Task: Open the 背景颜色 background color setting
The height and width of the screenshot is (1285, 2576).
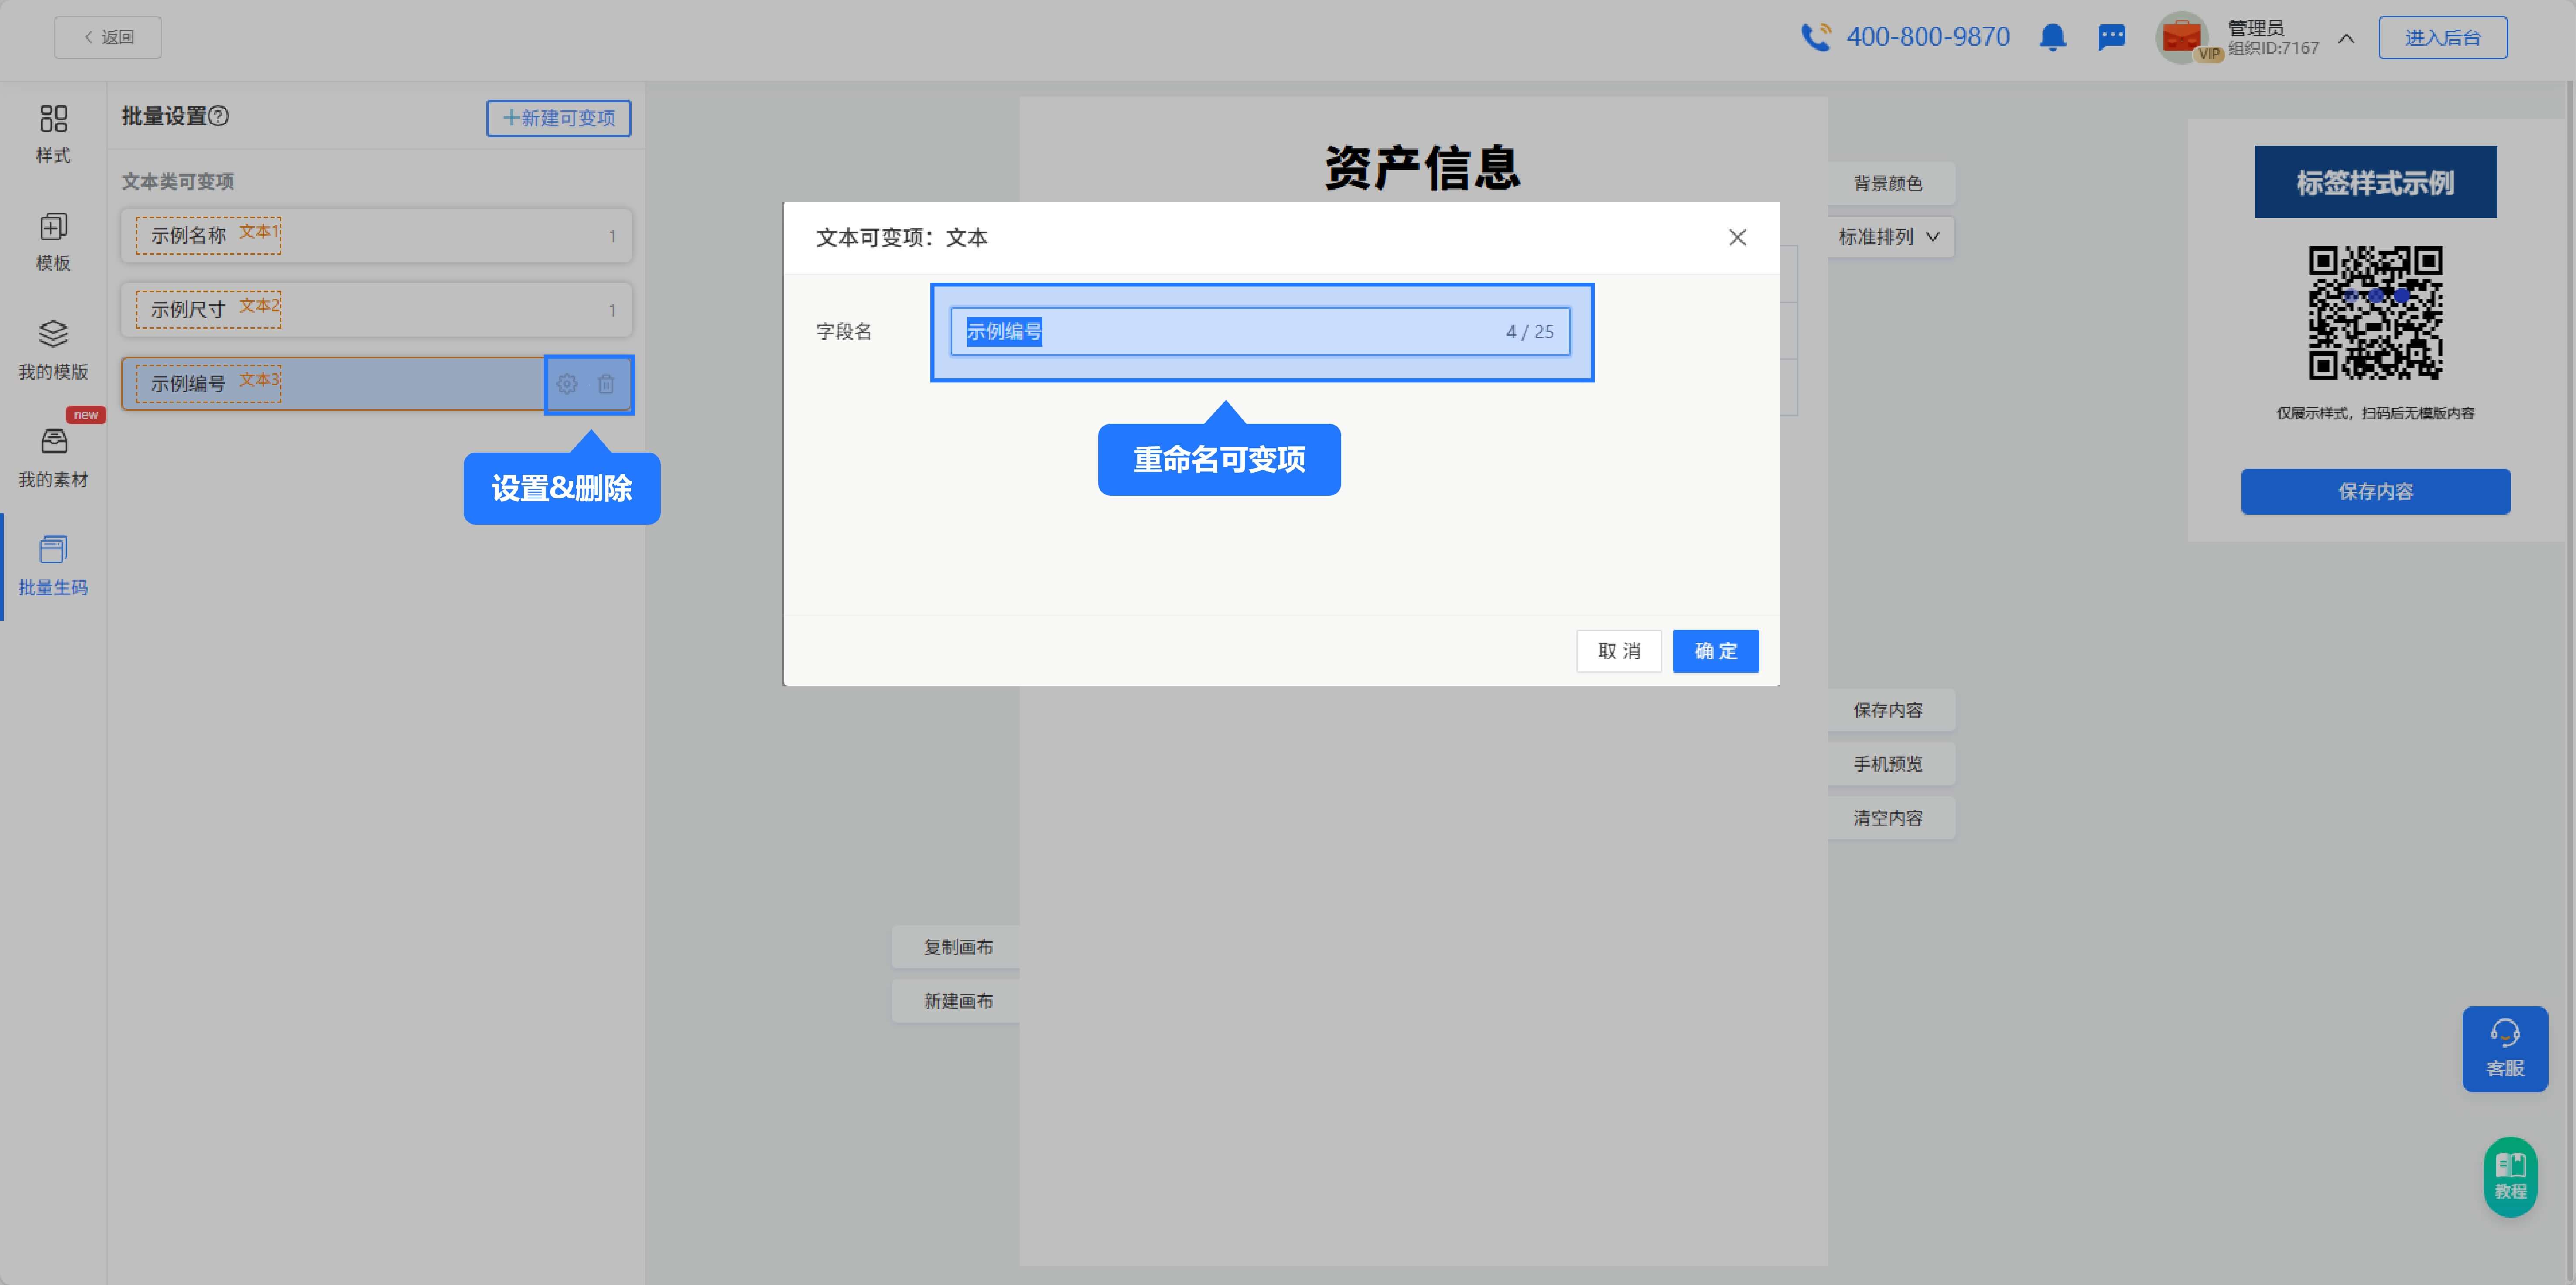Action: (x=1889, y=183)
